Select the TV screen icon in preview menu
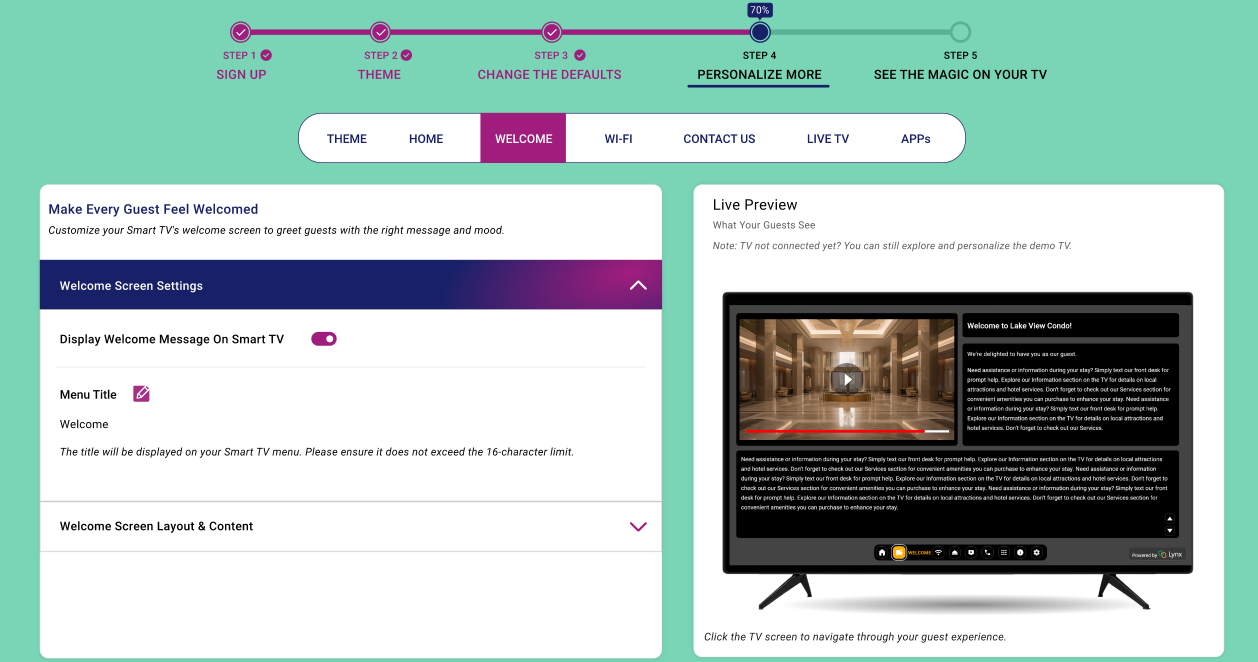1258x662 pixels. (x=971, y=552)
